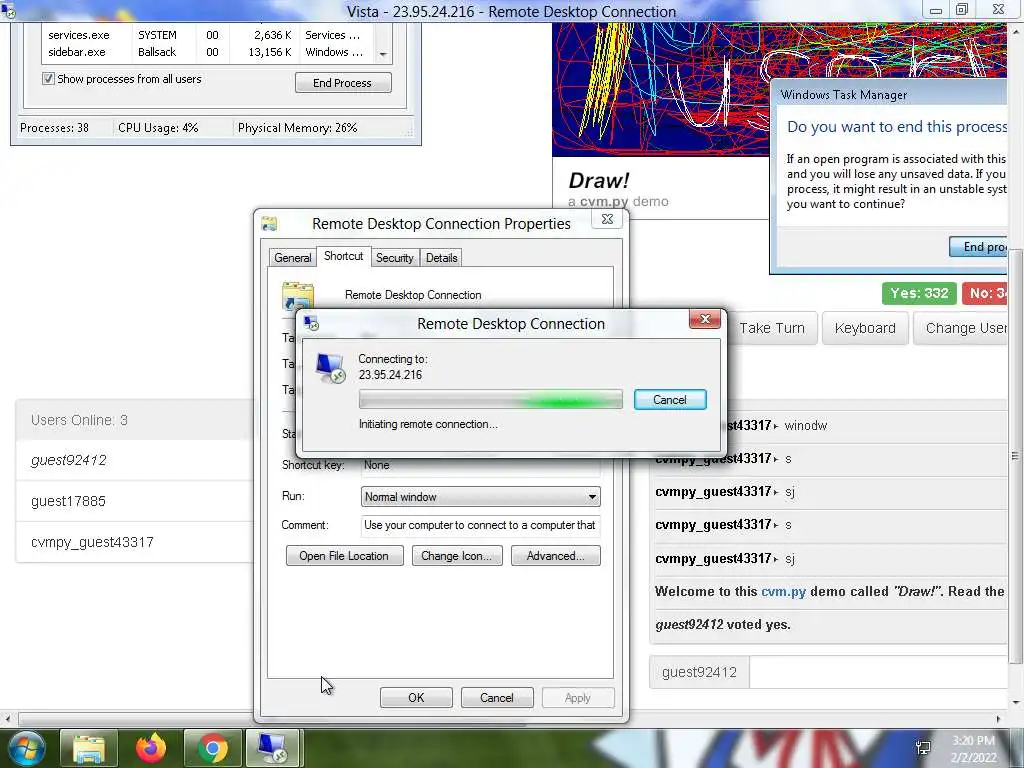Close the Remote Desktop Connection connecting dialog
The image size is (1024, 768).
[705, 319]
